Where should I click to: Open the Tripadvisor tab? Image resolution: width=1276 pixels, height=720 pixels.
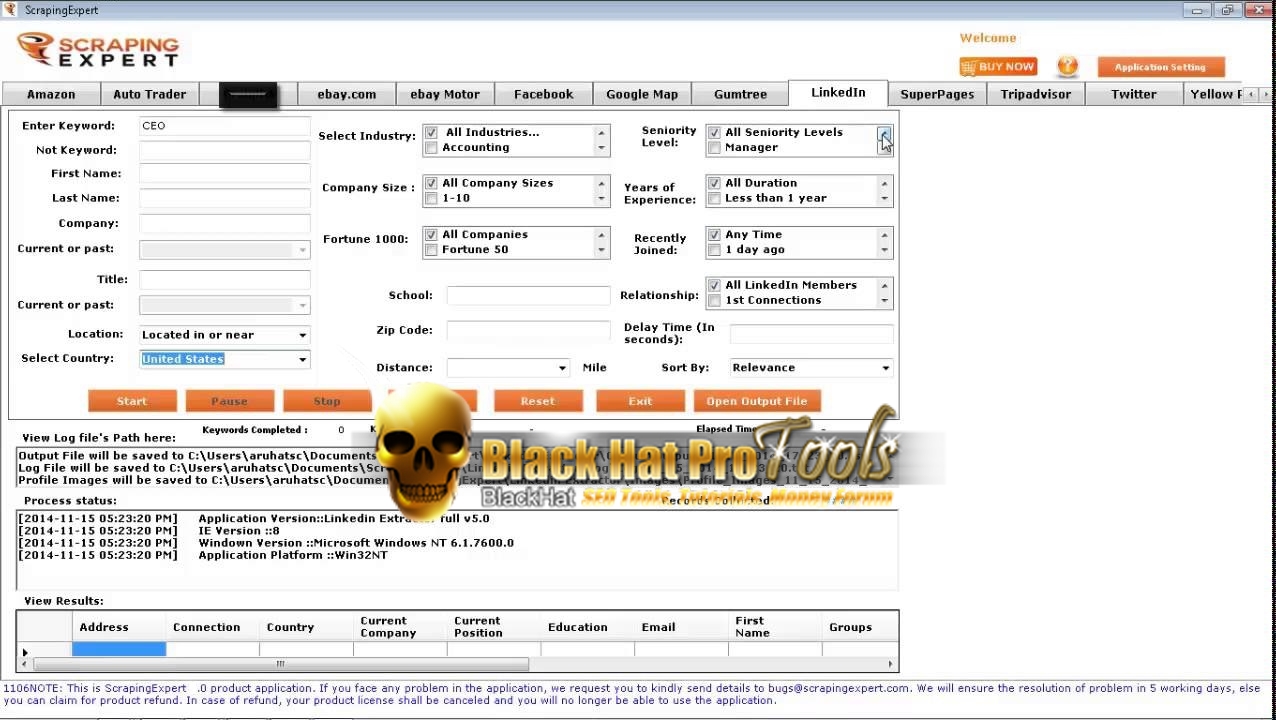tap(1036, 94)
